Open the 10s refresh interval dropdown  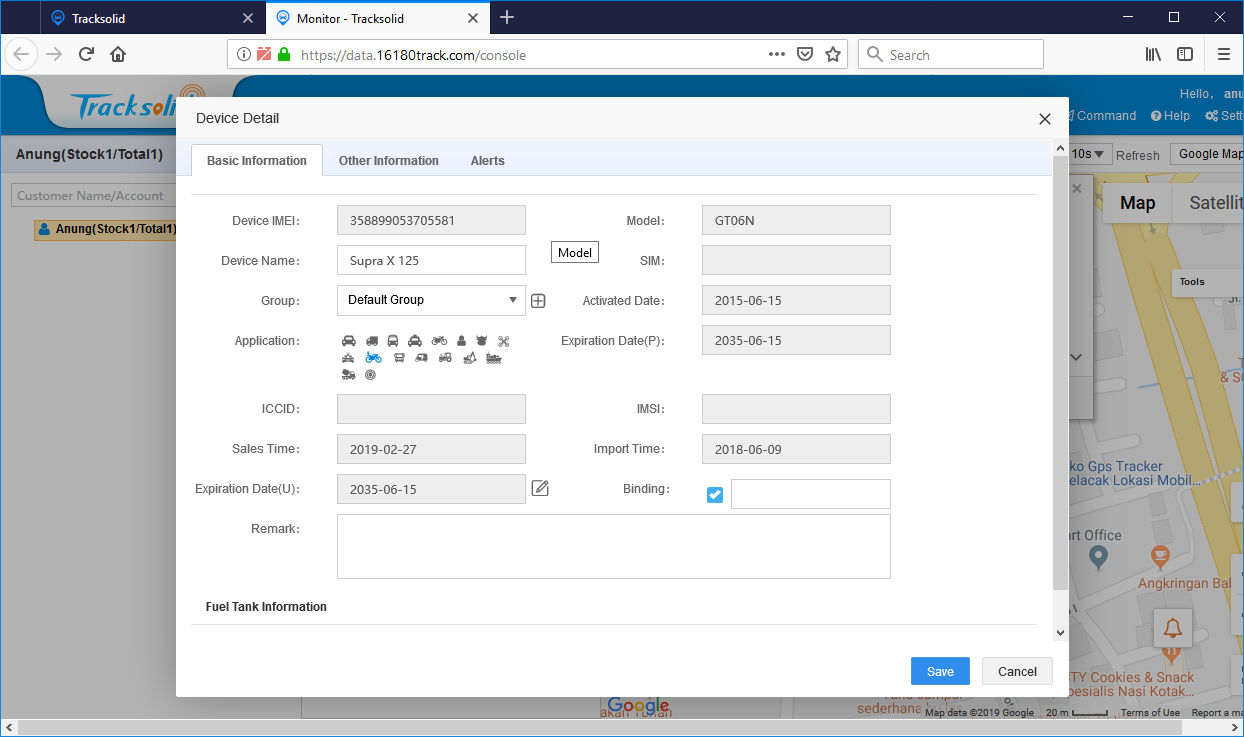click(1086, 153)
